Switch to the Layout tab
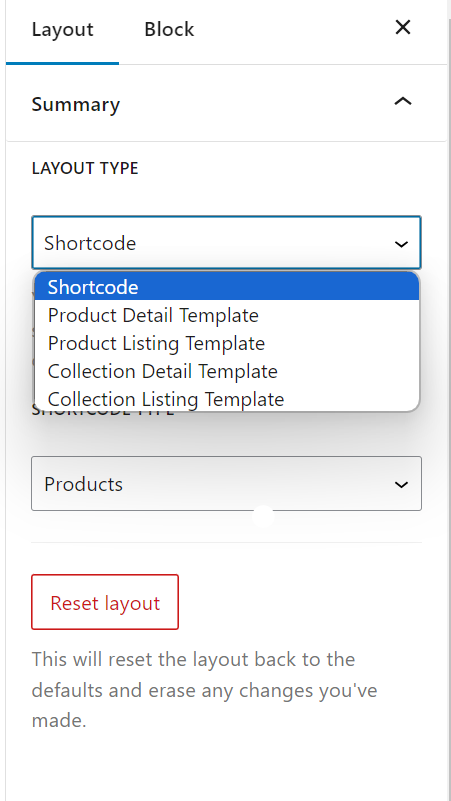 tap(62, 30)
